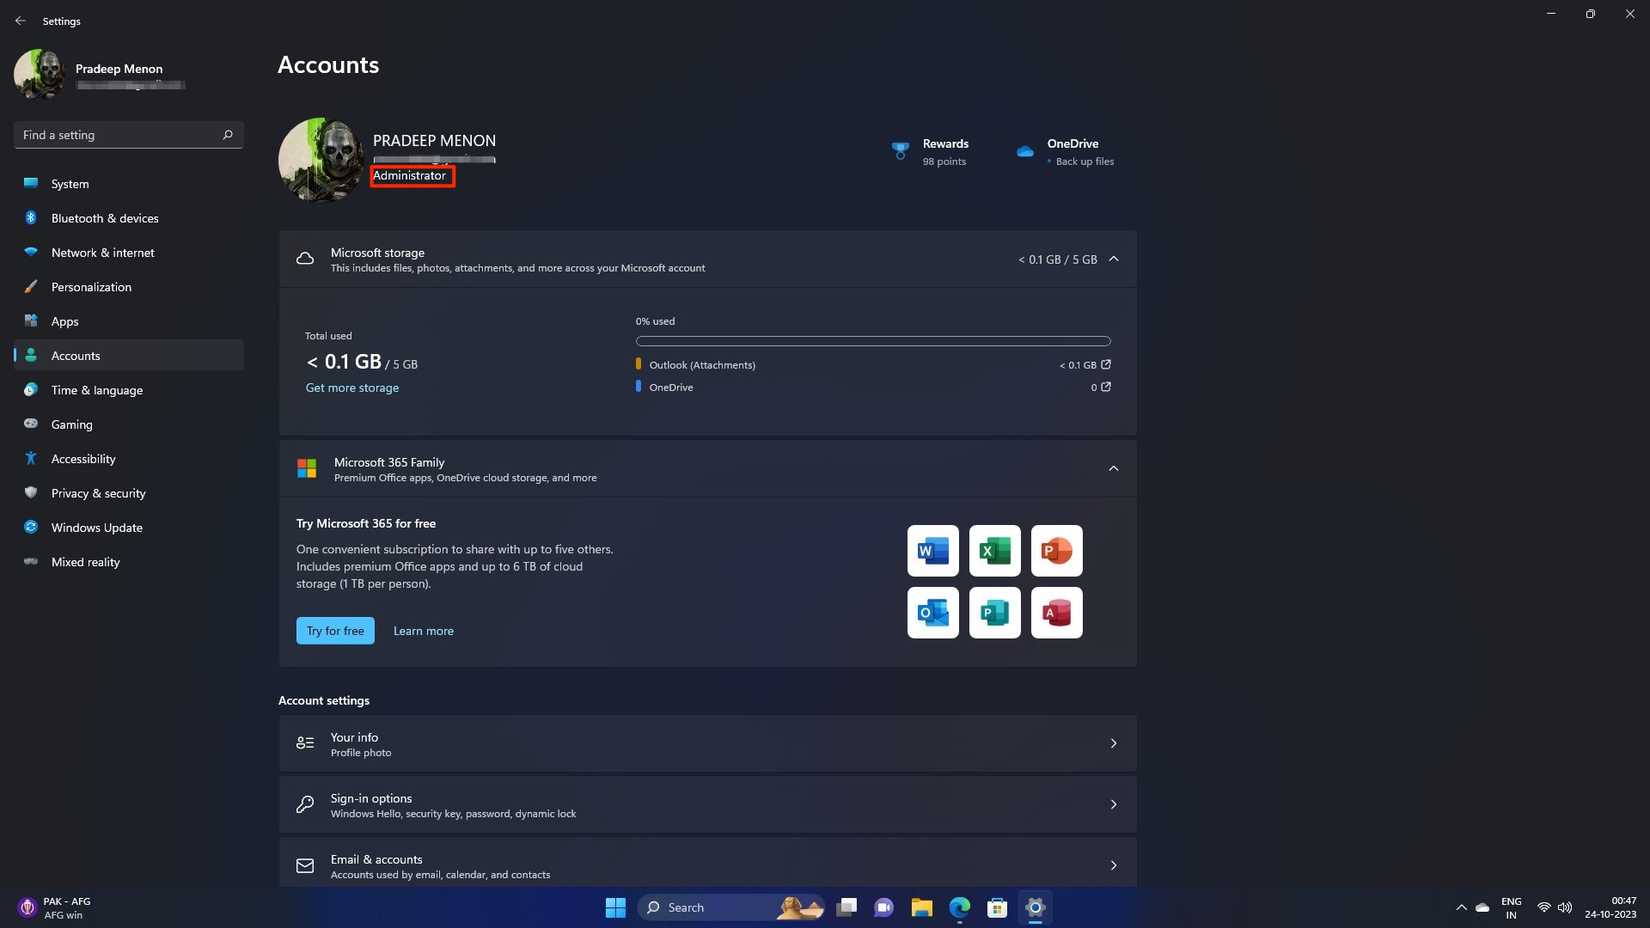Open Rewards 98 points

pos(930,152)
